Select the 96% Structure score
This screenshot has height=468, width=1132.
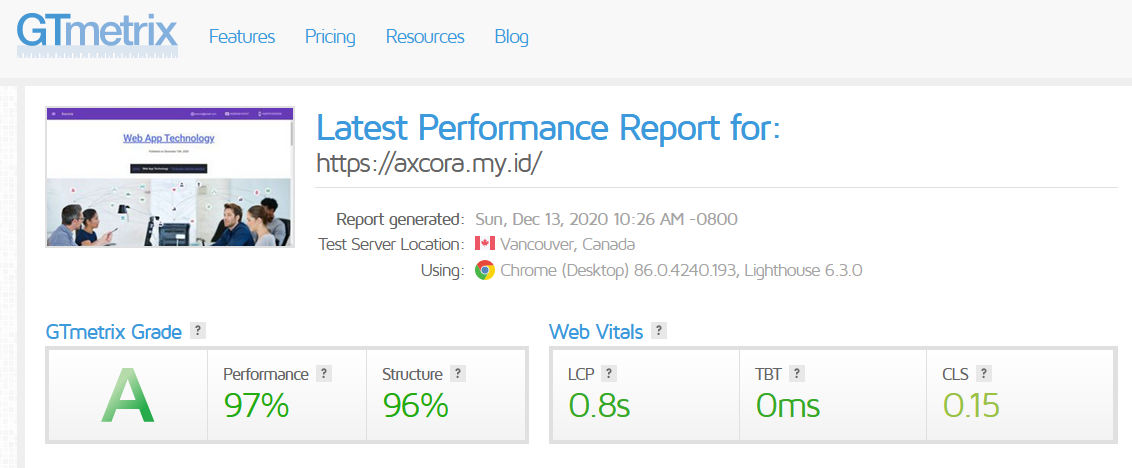415,405
